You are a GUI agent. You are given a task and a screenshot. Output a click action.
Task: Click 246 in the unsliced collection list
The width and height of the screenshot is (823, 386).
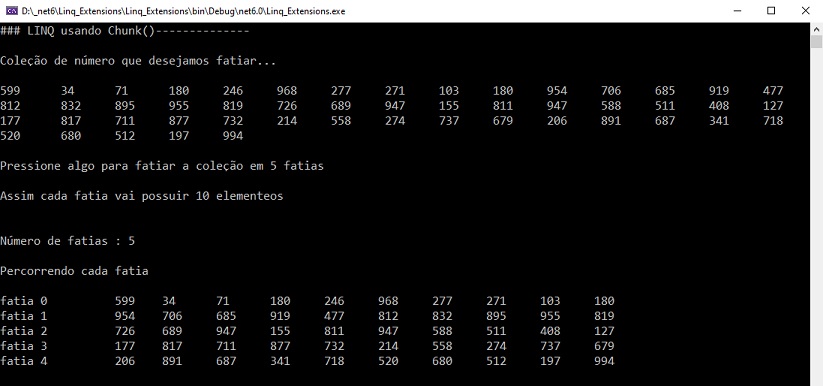click(233, 91)
